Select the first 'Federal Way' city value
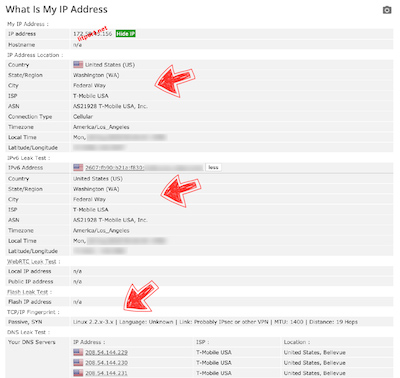Viewport: 400px width, 378px height. pos(89,86)
